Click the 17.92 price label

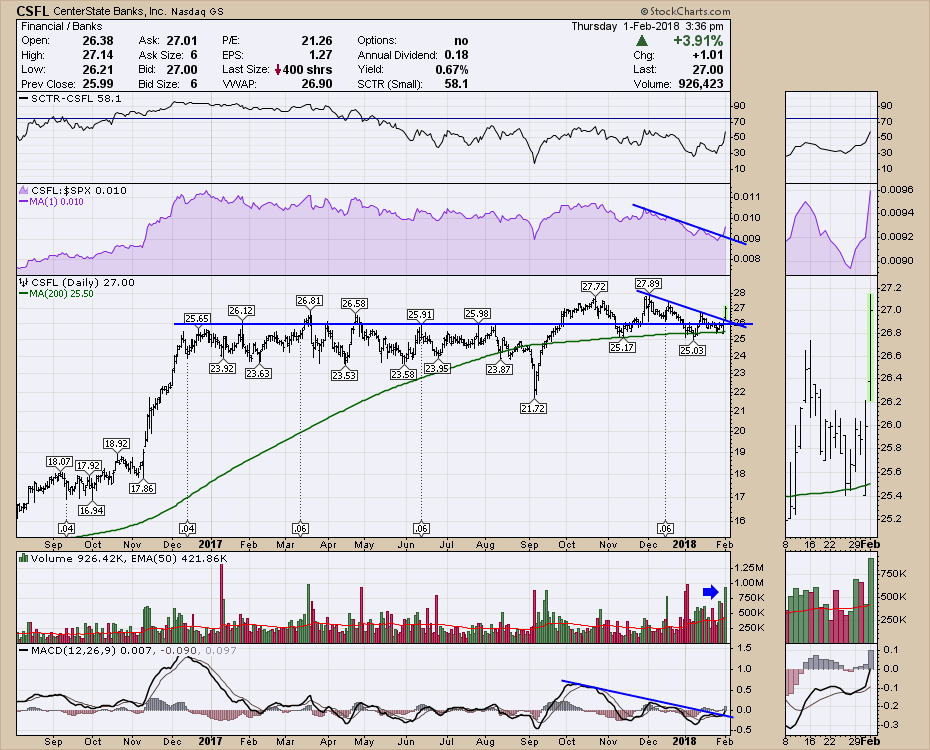point(88,465)
